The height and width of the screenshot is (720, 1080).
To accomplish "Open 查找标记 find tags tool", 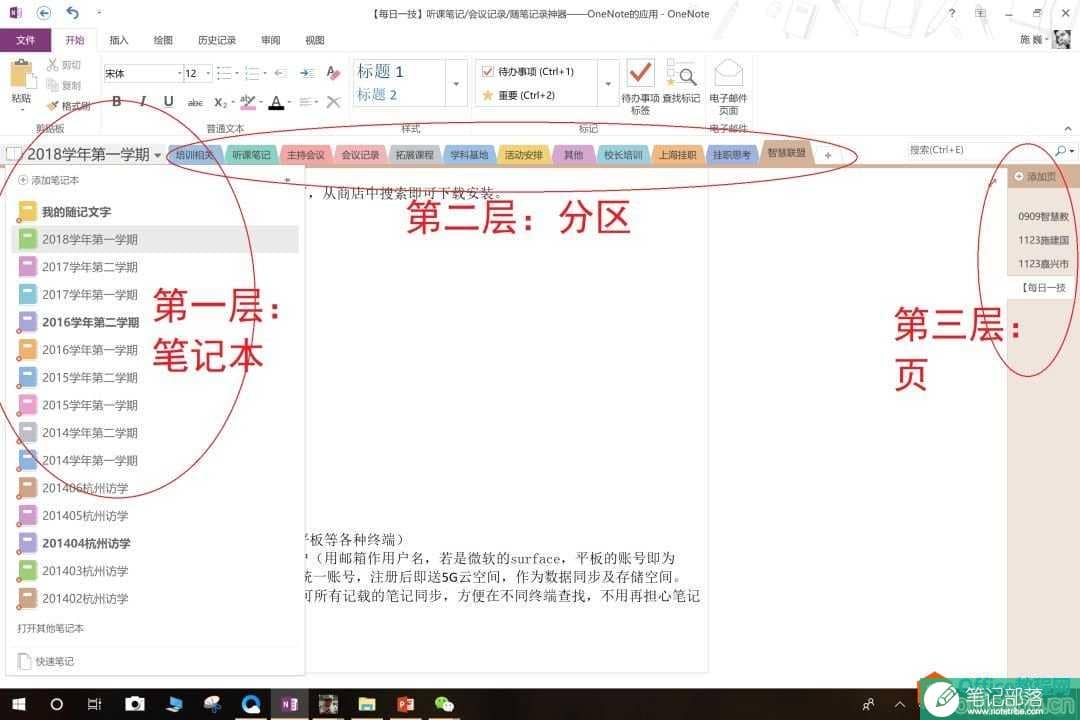I will 681,83.
